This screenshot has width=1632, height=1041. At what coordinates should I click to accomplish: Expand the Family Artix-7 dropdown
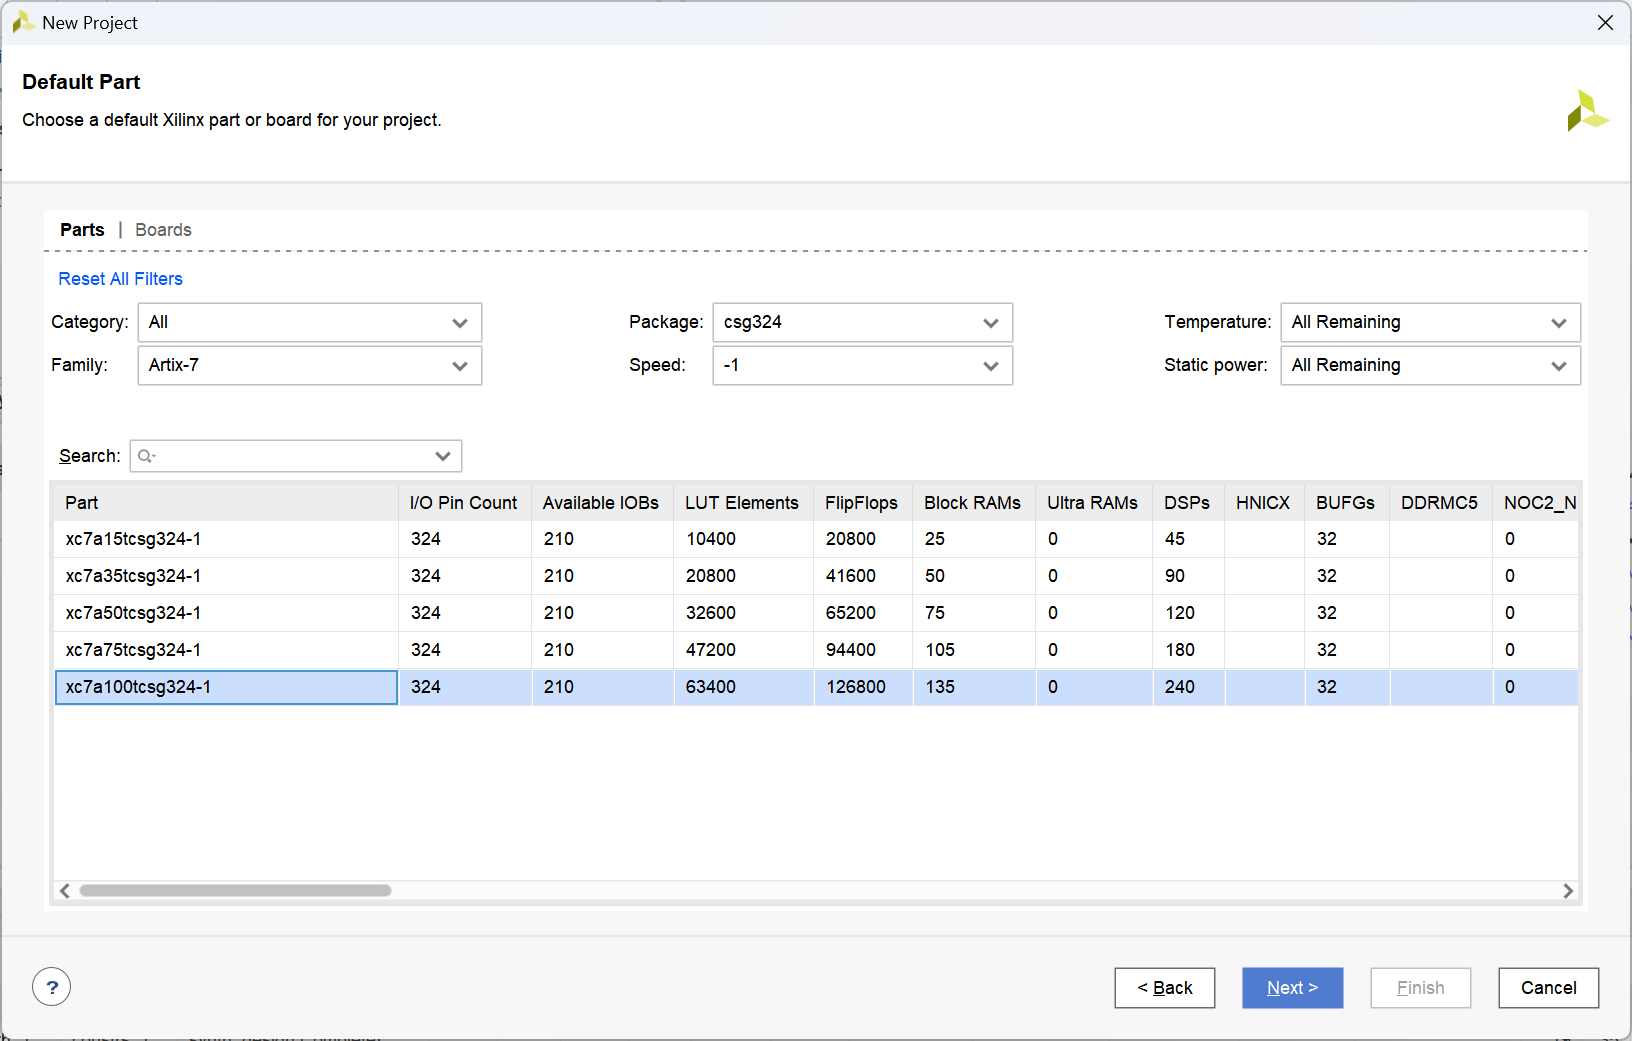click(309, 366)
